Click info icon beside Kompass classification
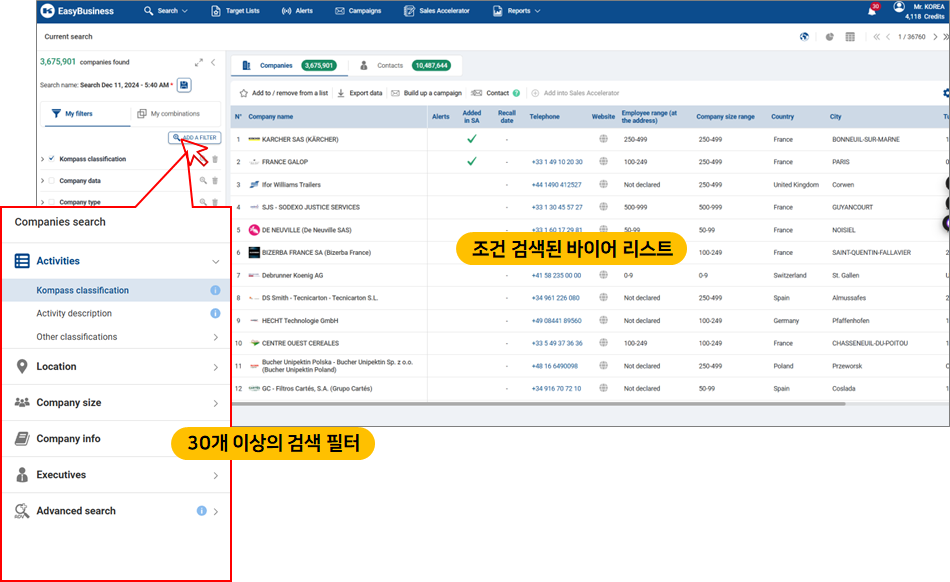 [x=215, y=291]
